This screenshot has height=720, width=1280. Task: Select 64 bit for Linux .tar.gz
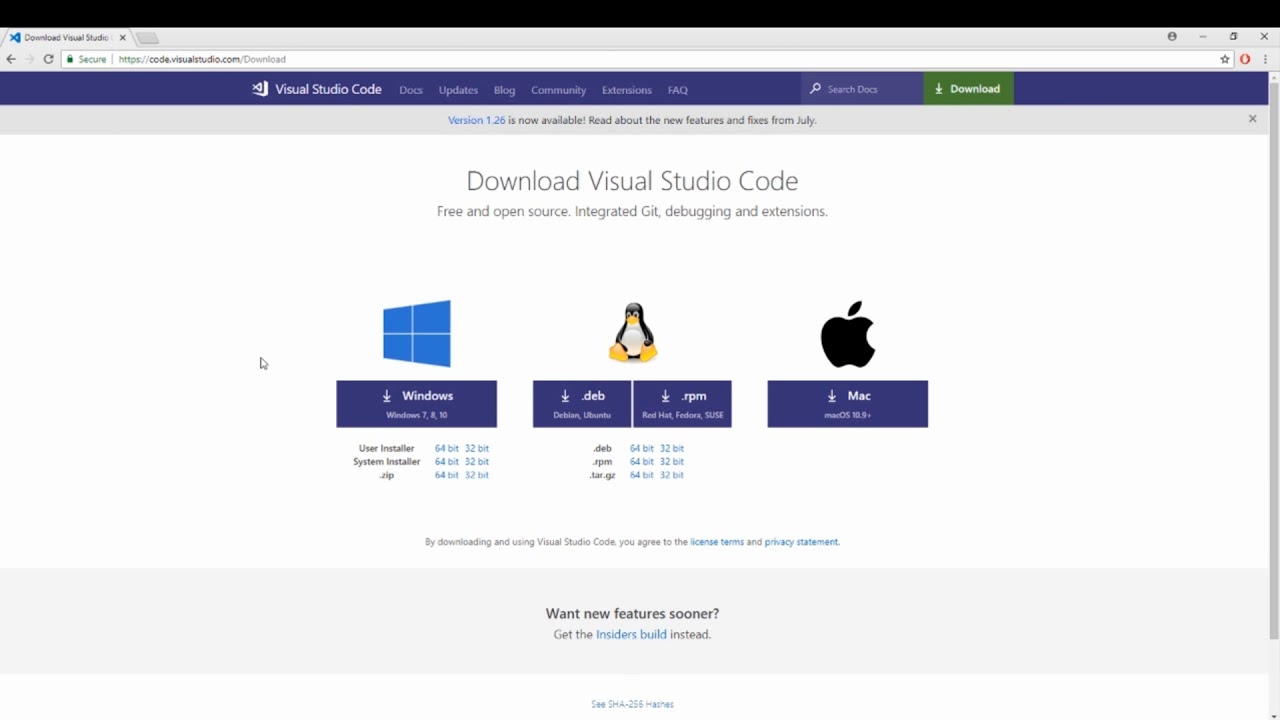(x=641, y=475)
